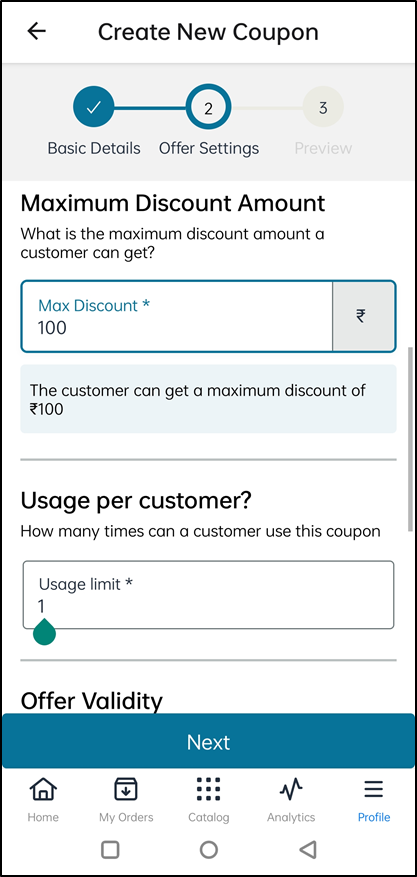This screenshot has width=417, height=877.
Task: Focus the Max Discount input field
Action: (x=177, y=317)
